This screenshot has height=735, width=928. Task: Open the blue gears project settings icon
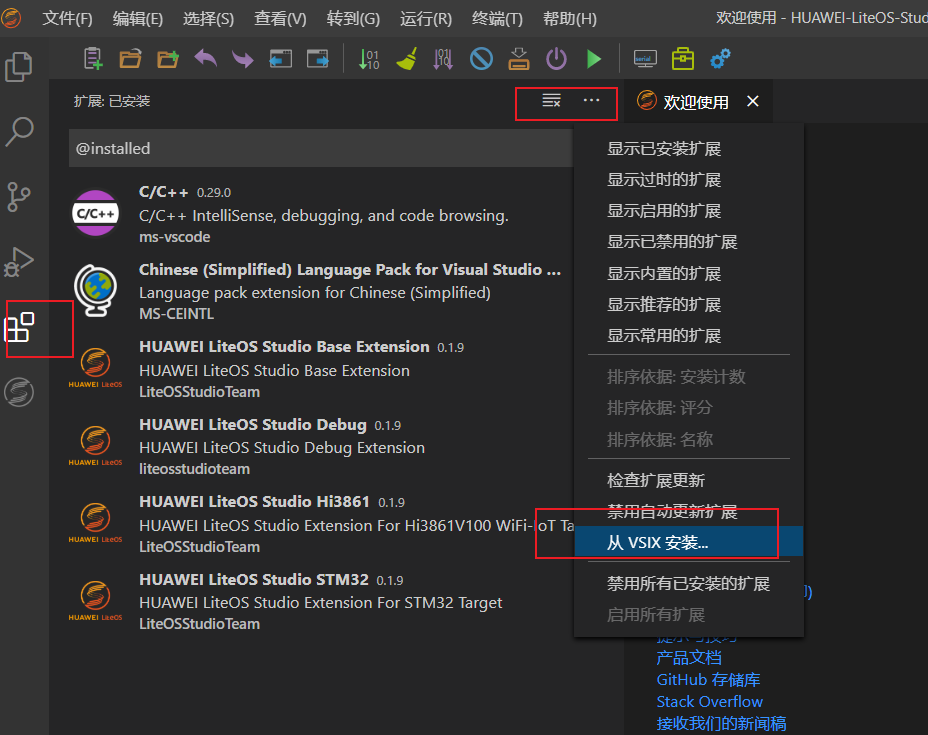[x=720, y=59]
